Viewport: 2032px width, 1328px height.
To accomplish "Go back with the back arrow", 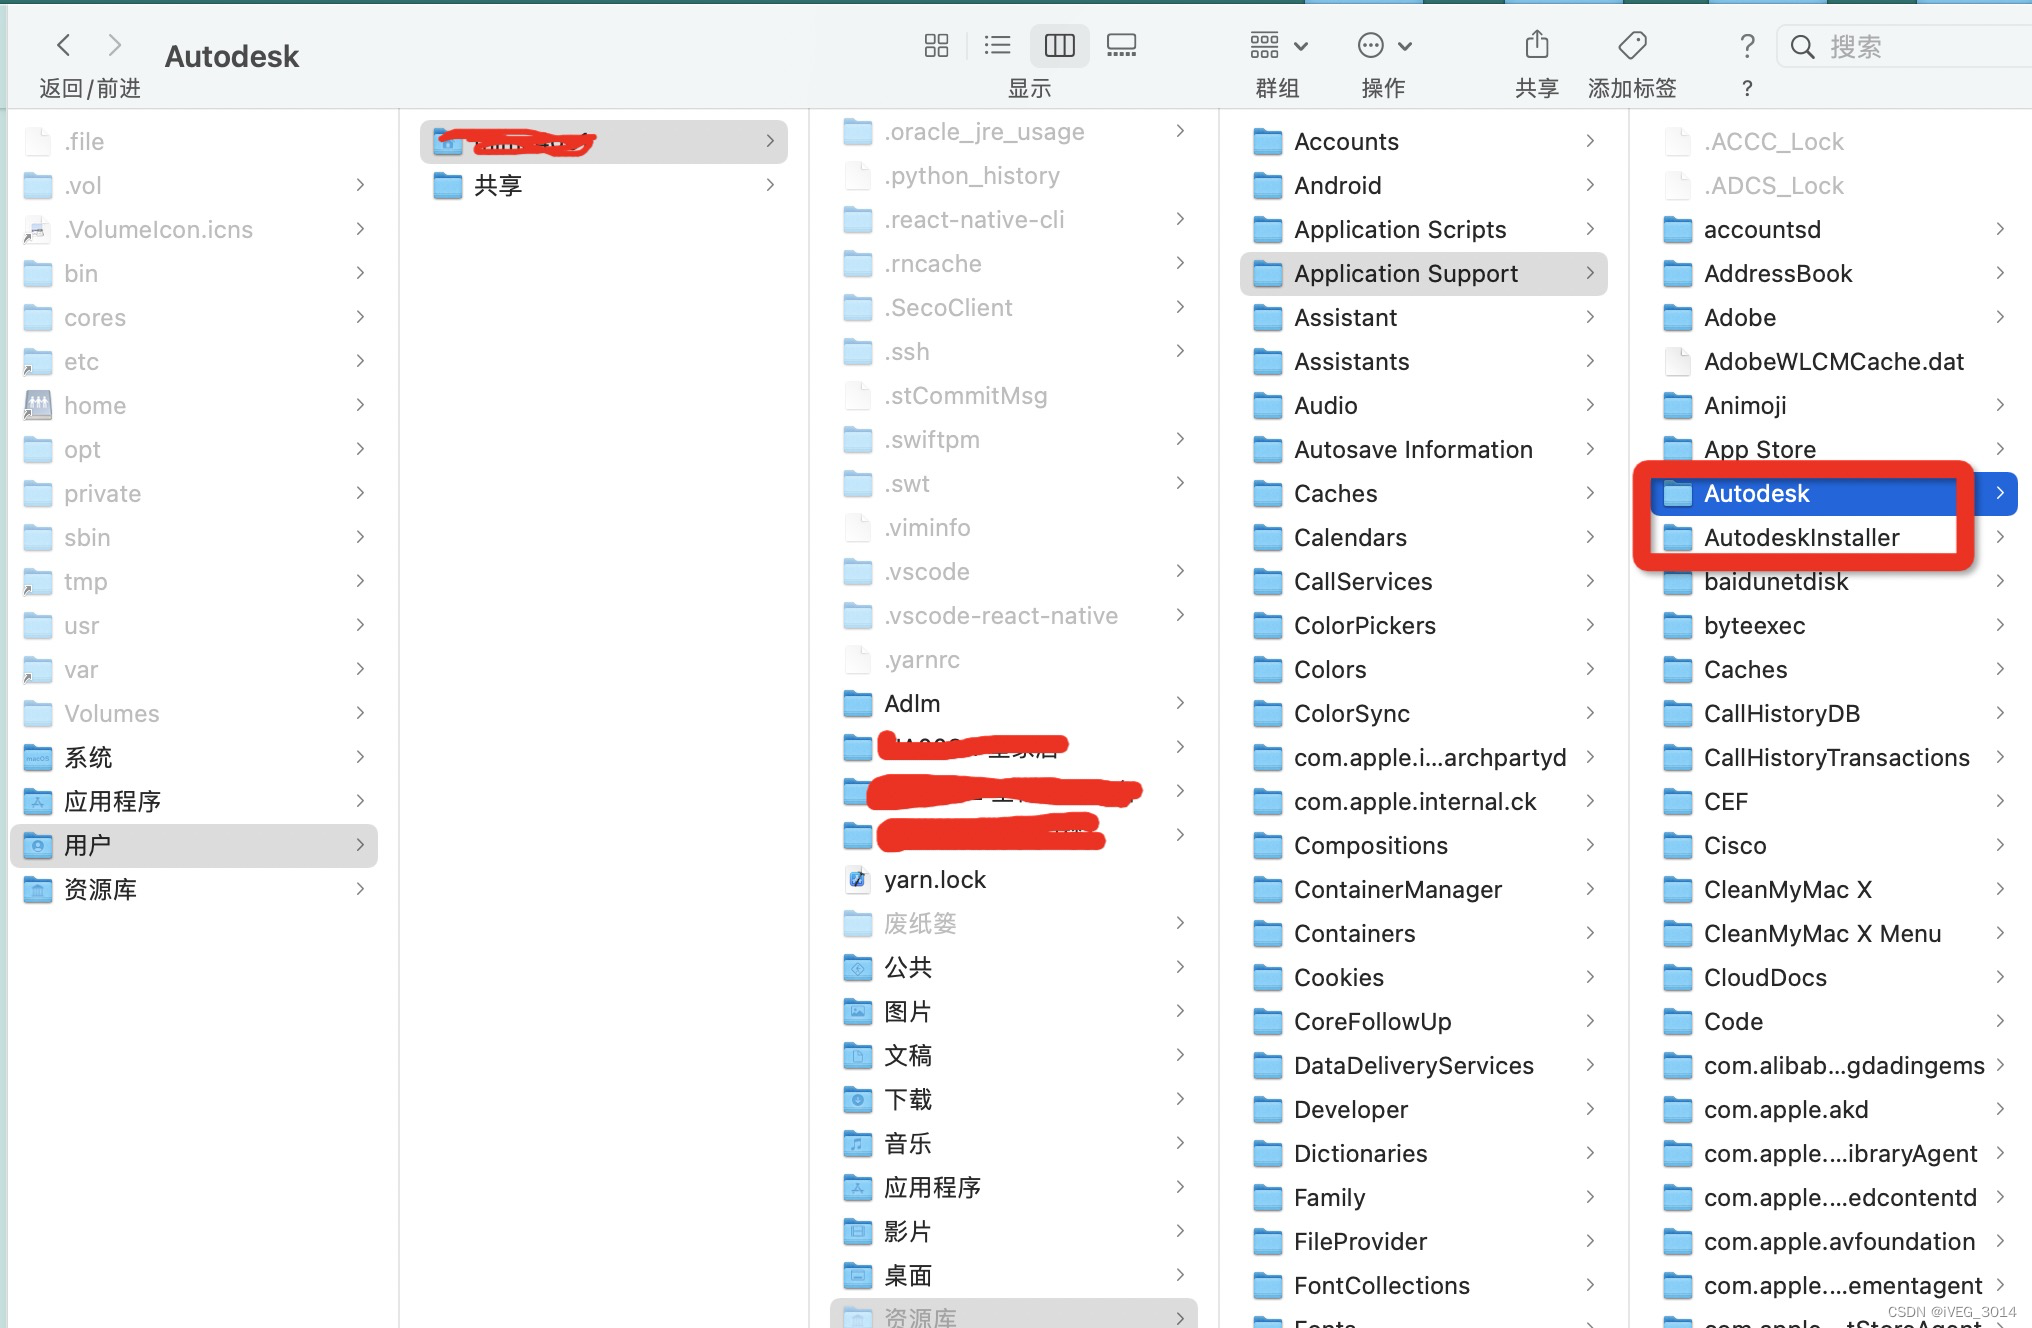I will [x=64, y=45].
